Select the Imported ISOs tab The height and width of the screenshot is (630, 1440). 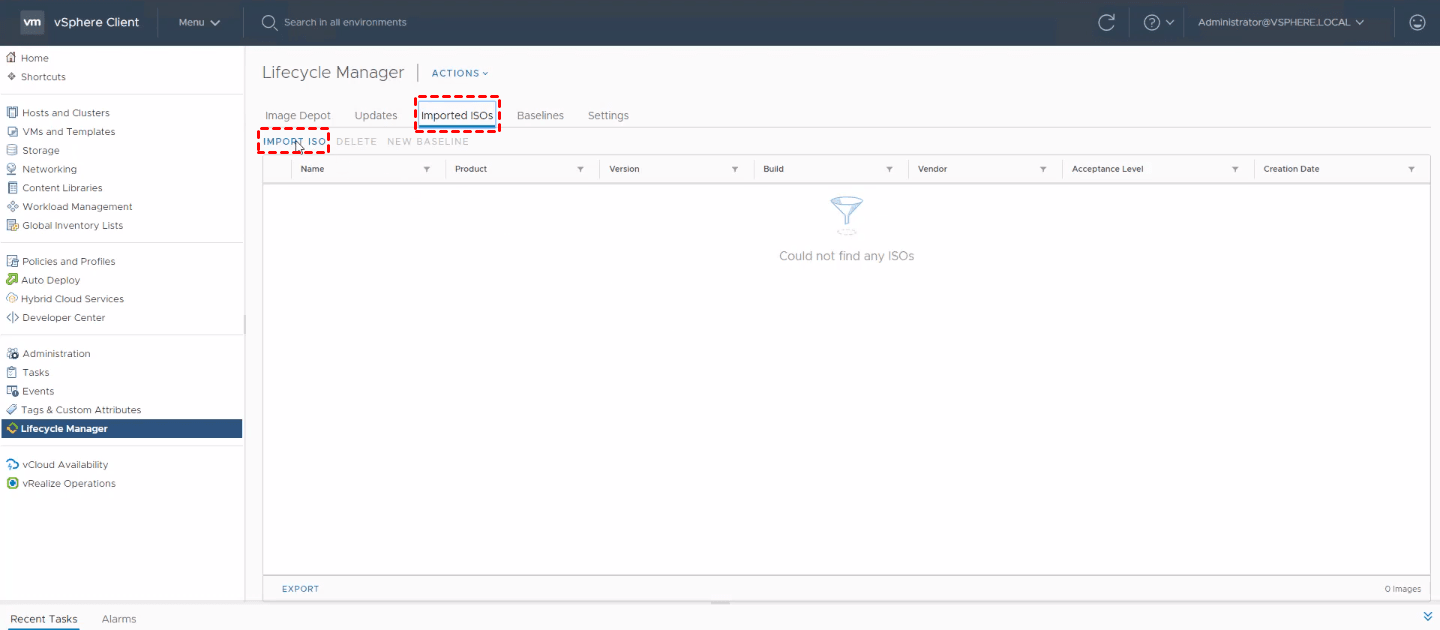tap(457, 116)
